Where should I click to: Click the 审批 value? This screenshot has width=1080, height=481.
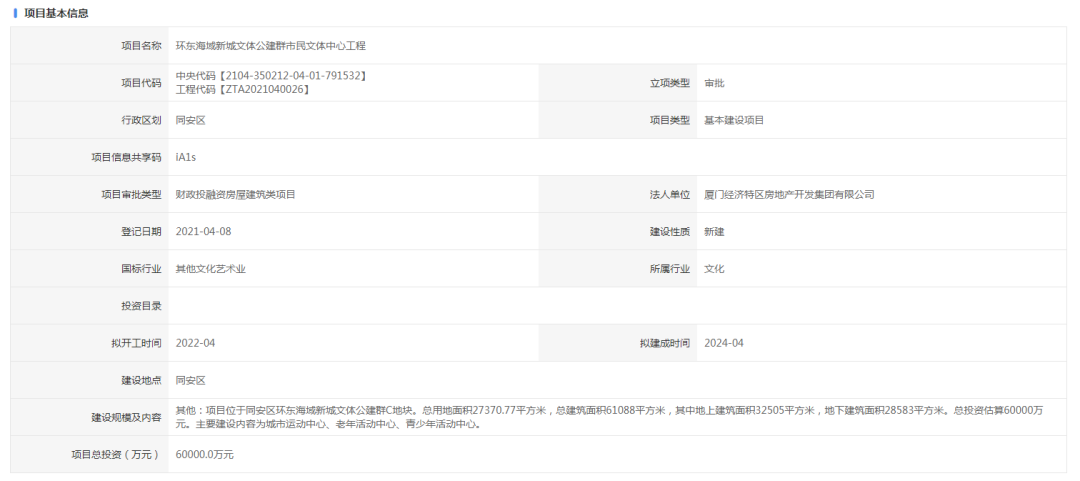(x=714, y=83)
